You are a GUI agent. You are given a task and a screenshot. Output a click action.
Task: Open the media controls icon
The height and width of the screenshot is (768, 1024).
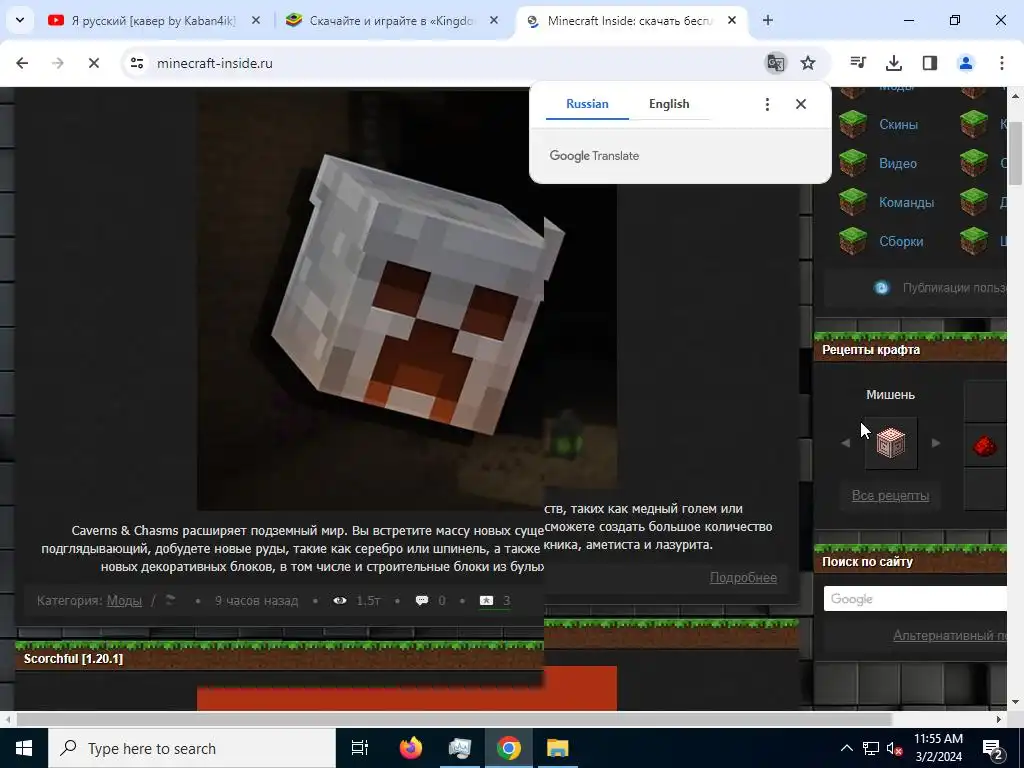coord(857,63)
